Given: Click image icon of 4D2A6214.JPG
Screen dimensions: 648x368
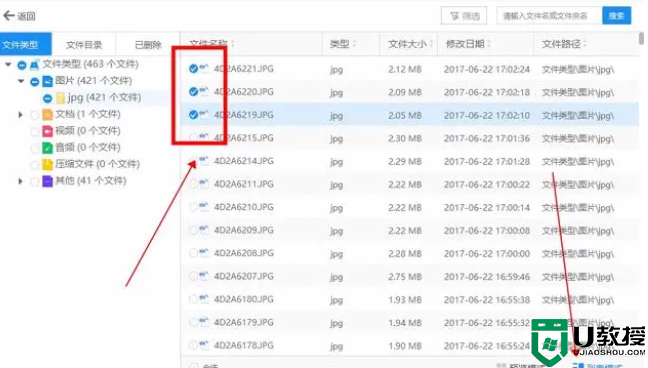Looking at the screenshot, I should pos(204,160).
